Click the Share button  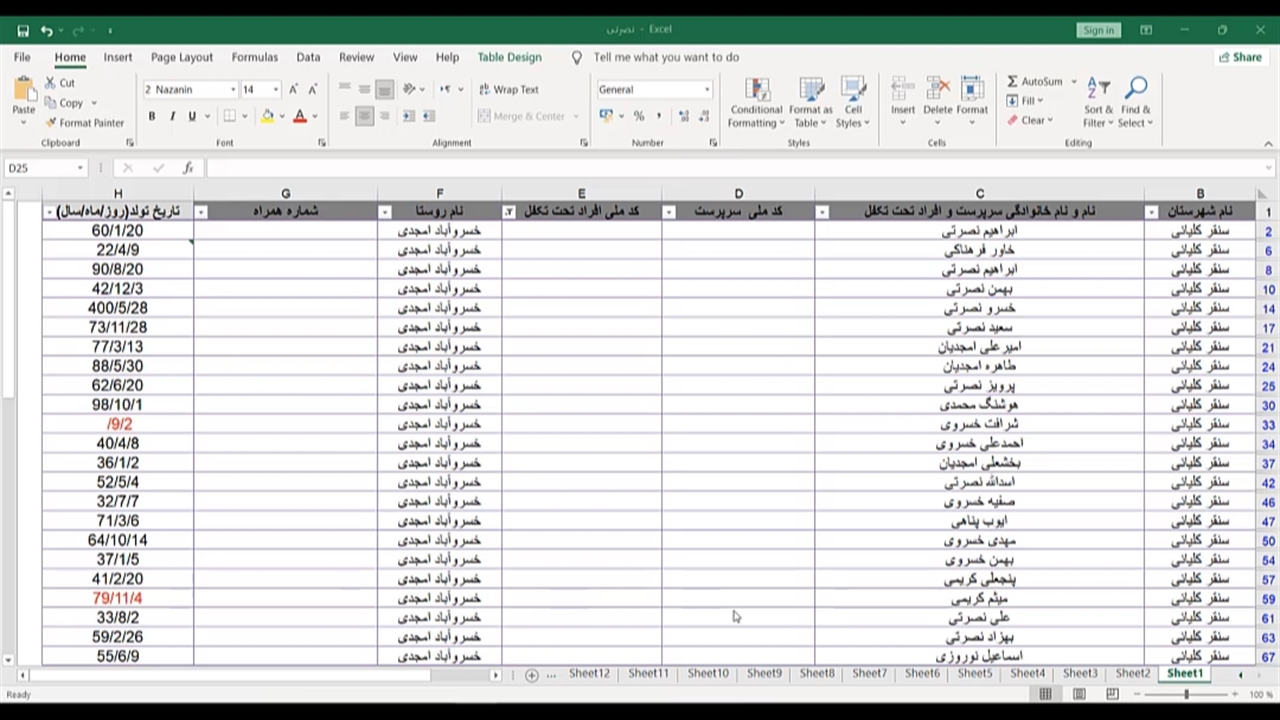pos(1239,57)
